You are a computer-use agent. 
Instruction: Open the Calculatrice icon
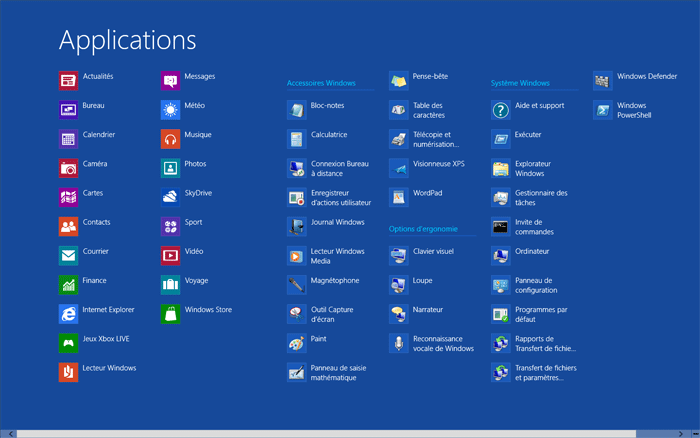296,139
